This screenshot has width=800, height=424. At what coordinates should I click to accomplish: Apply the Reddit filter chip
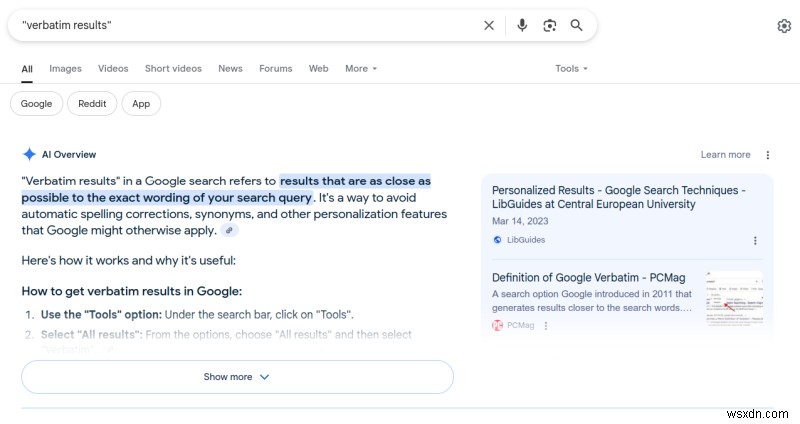pyautogui.click(x=92, y=104)
